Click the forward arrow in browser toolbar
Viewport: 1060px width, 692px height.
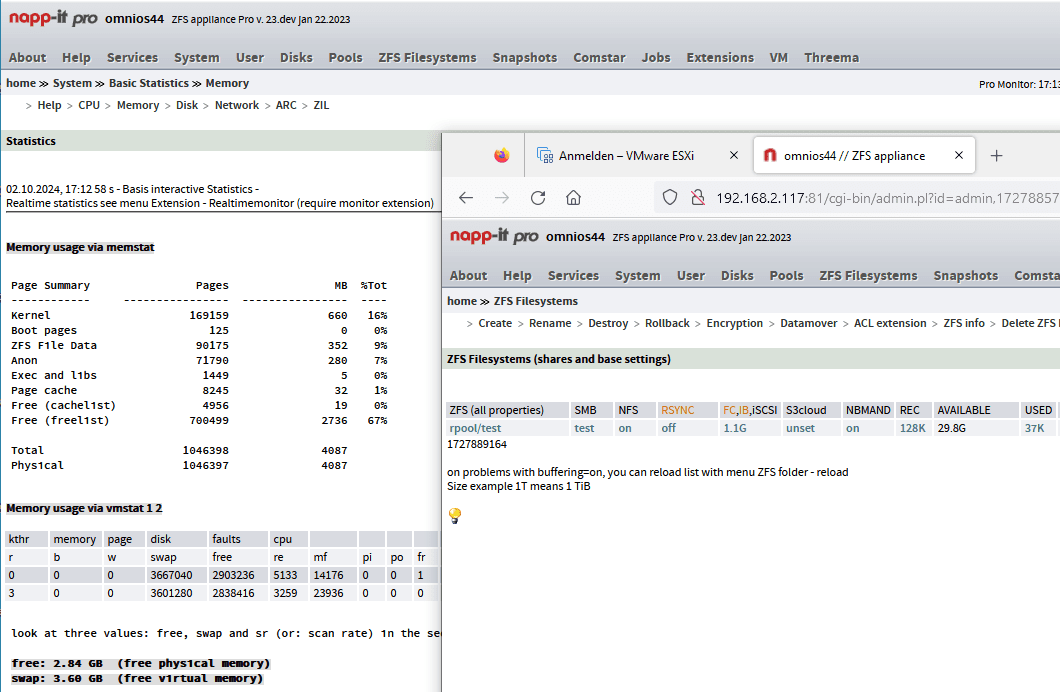[502, 197]
